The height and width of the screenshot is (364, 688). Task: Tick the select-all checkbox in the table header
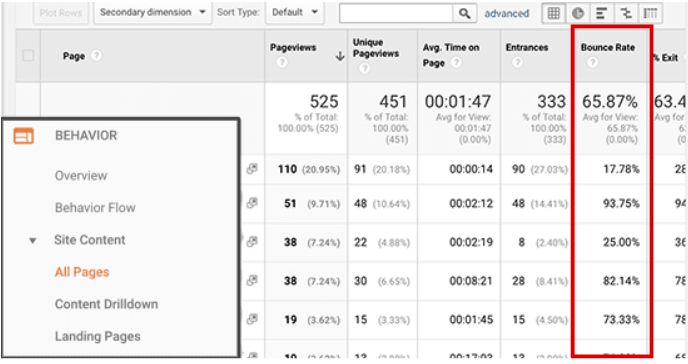point(28,56)
